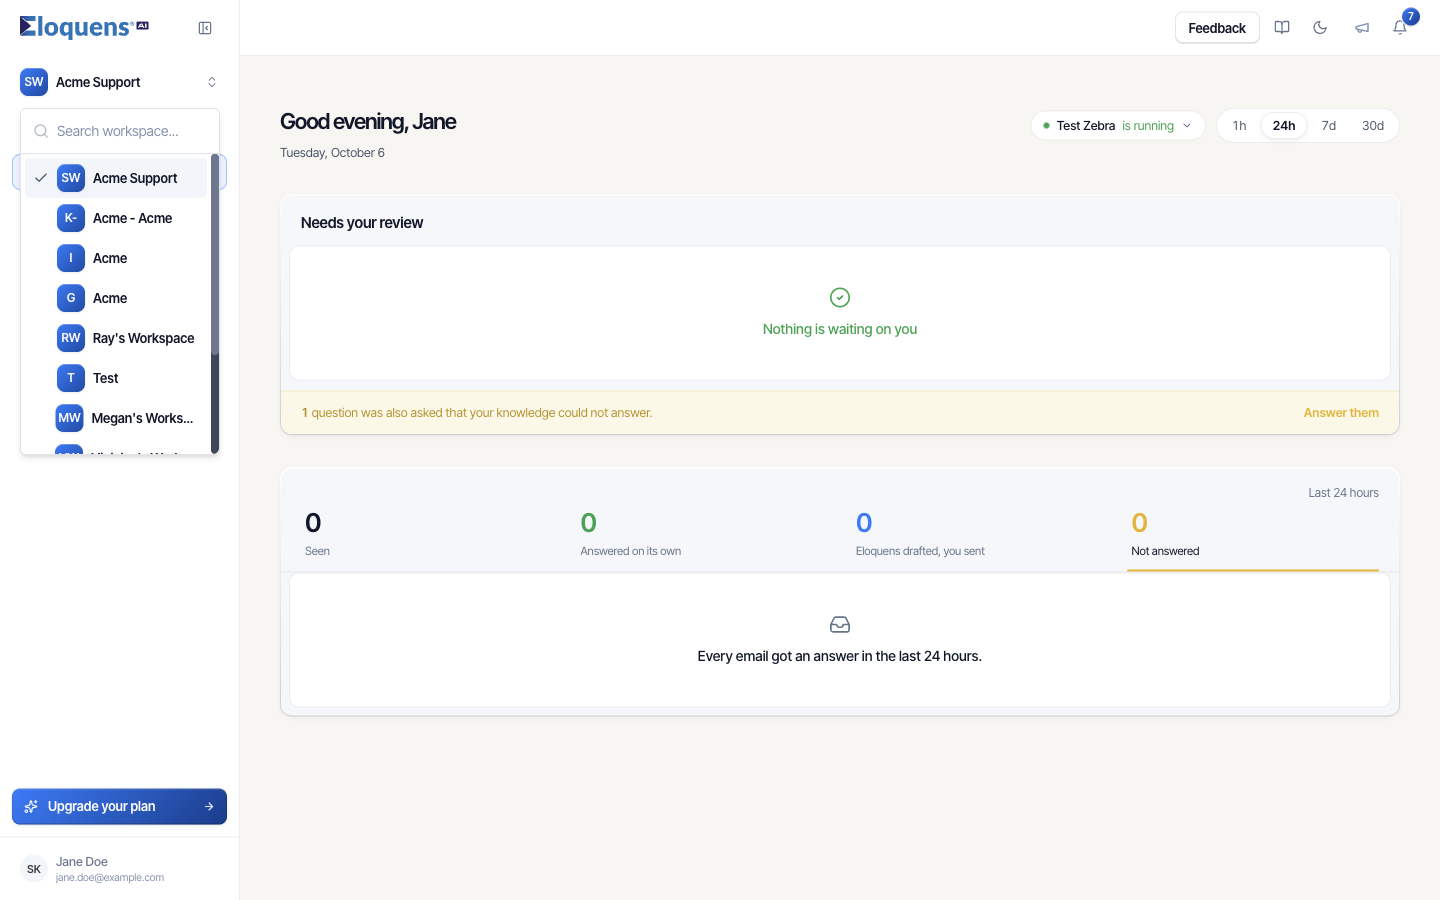Switch to dark mode with moon icon
This screenshot has height=900, width=1440.
(x=1320, y=28)
